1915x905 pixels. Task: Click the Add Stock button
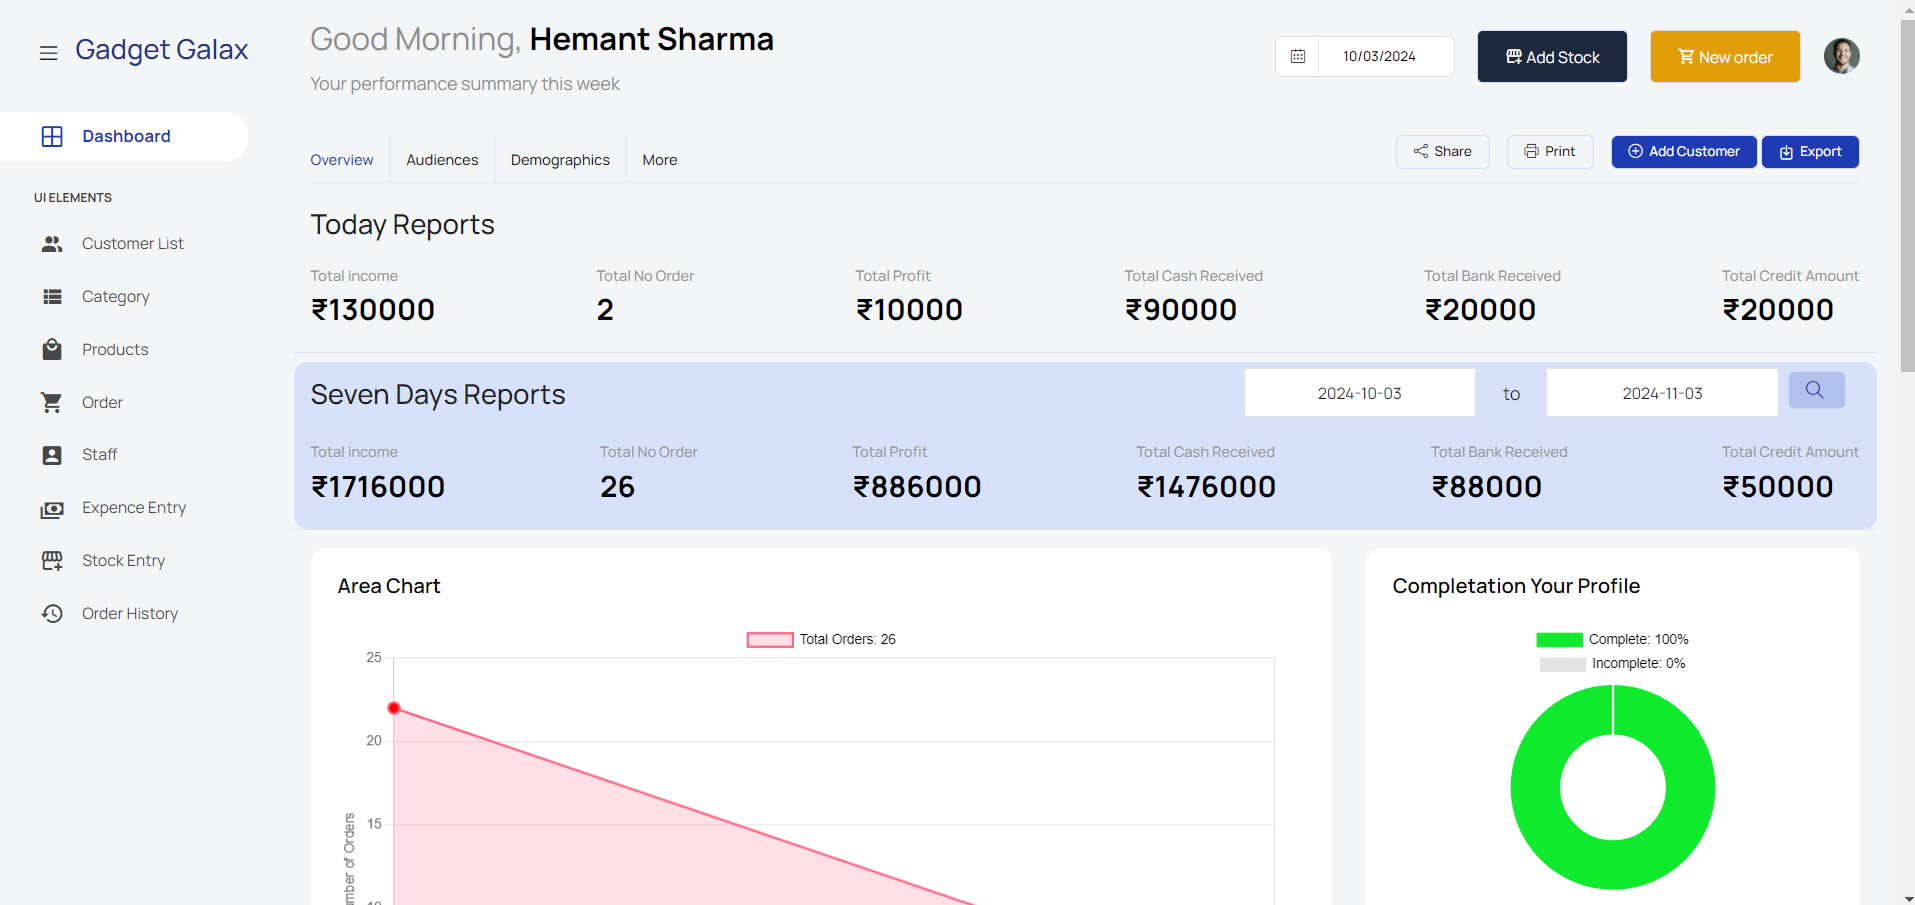[1552, 57]
